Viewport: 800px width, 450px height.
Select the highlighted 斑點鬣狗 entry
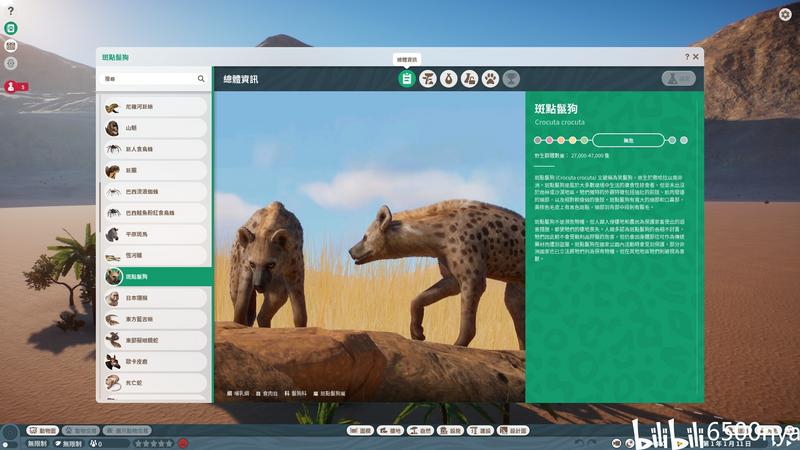point(157,277)
